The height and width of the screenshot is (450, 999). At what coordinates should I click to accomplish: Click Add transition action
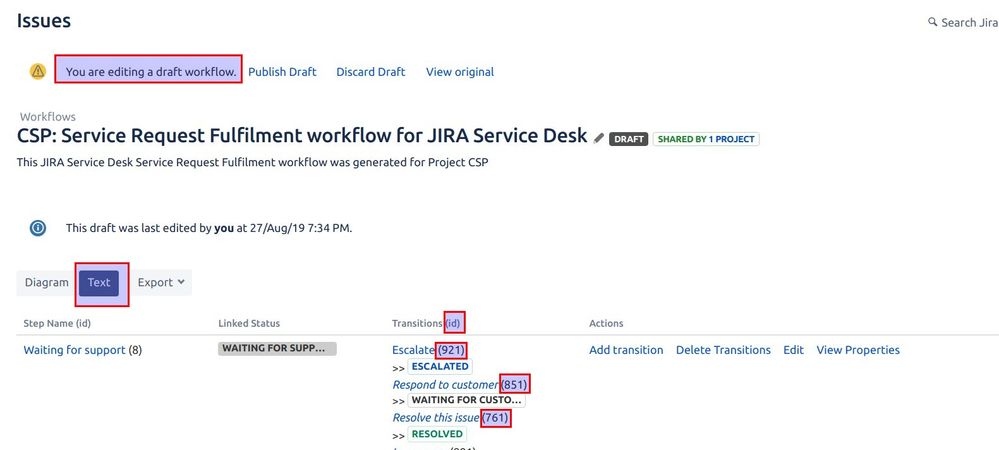[x=626, y=350]
